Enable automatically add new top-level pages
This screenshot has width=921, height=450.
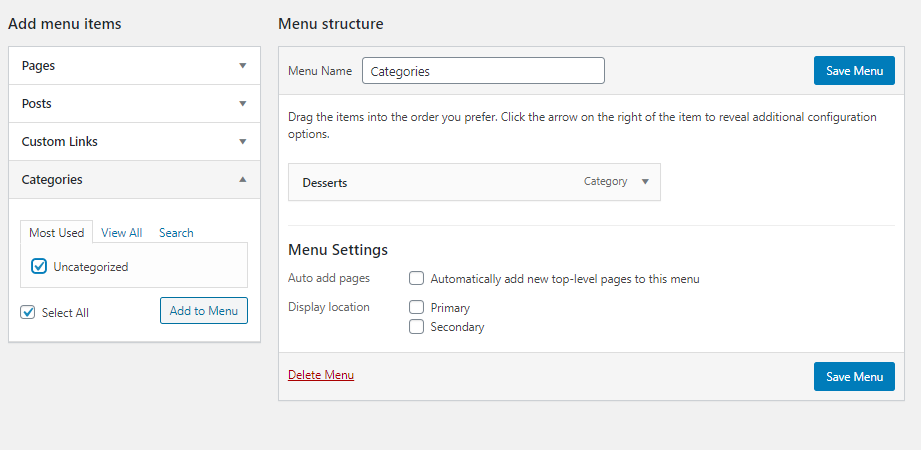417,278
